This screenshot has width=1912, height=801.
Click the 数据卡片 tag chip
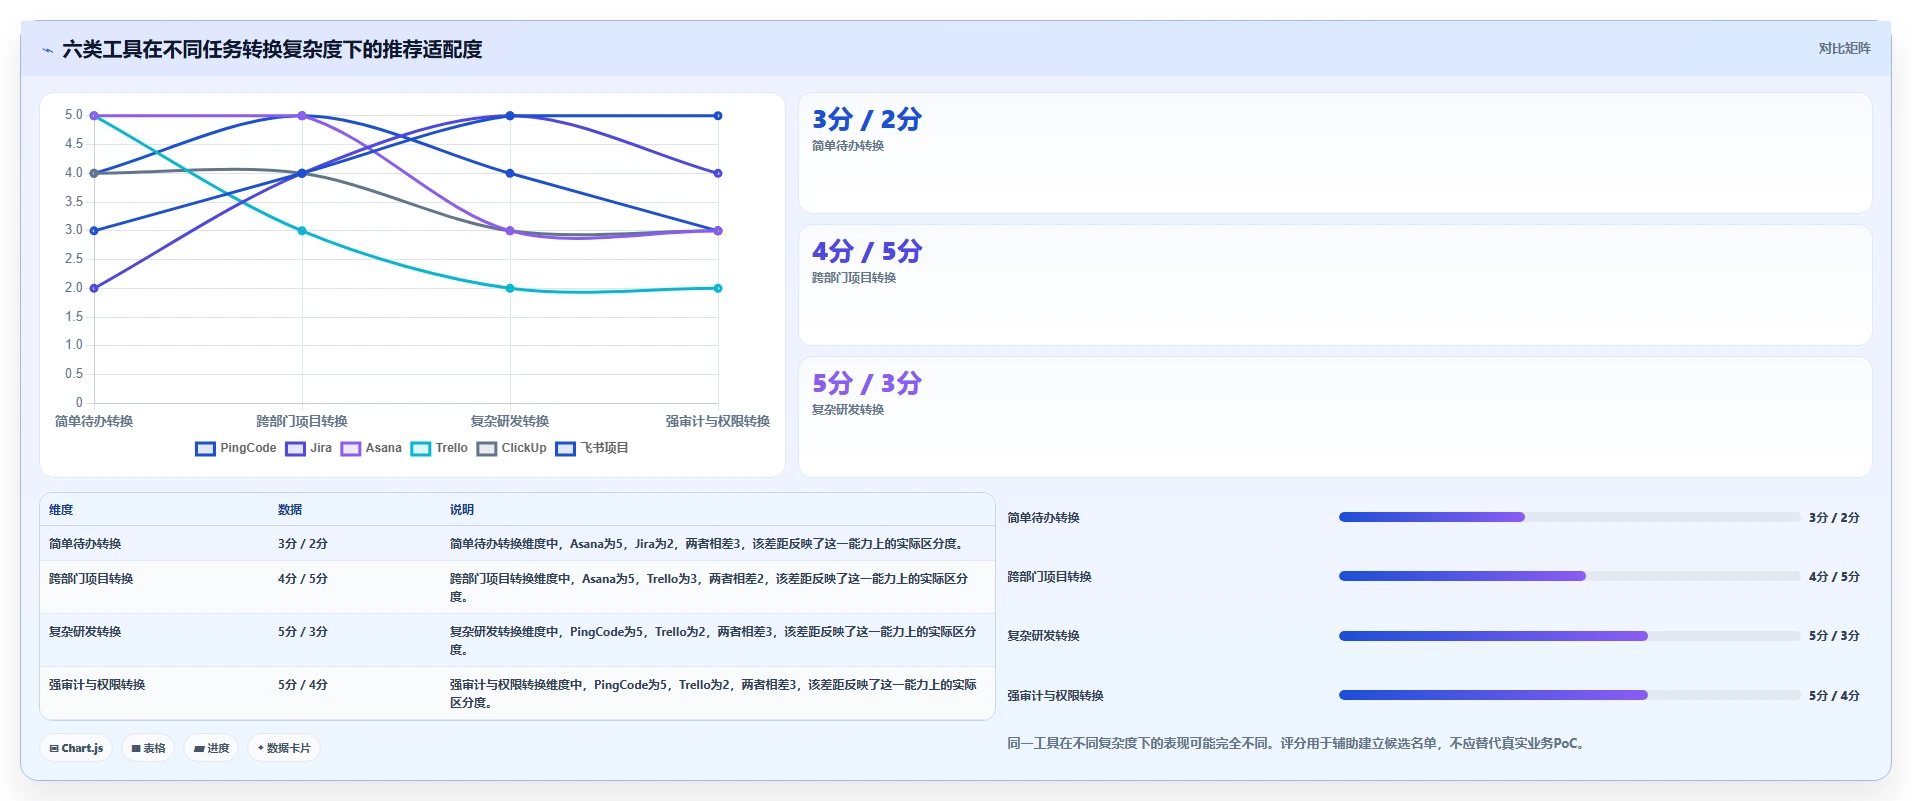tap(284, 748)
